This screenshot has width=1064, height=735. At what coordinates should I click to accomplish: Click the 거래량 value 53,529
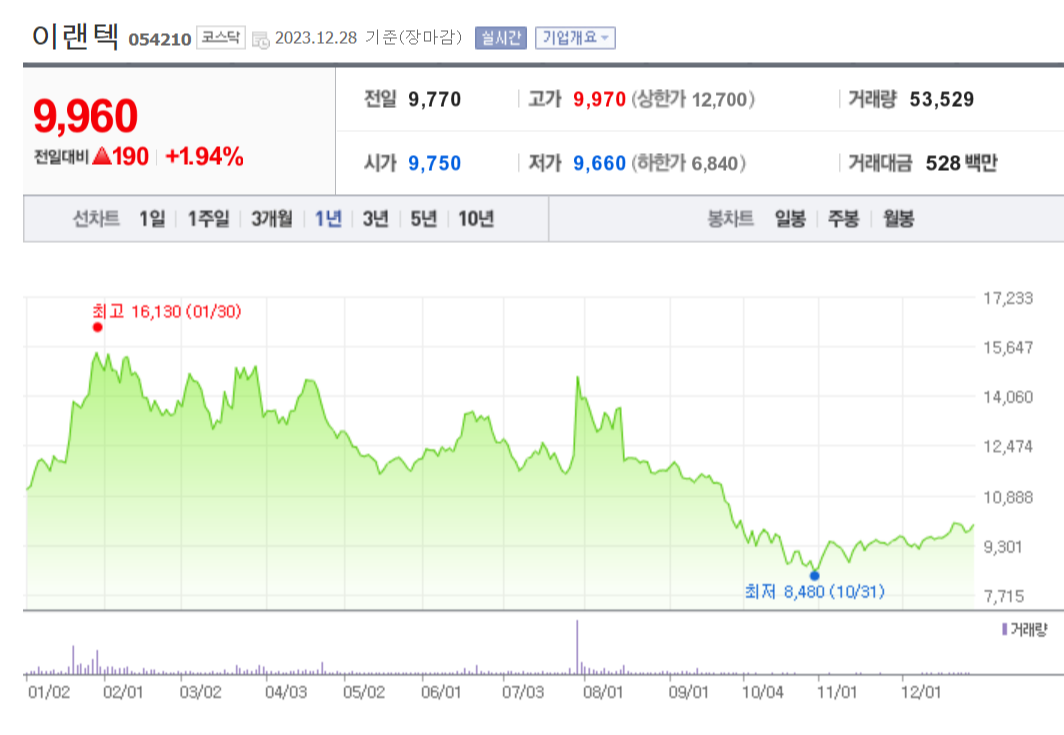click(x=941, y=100)
